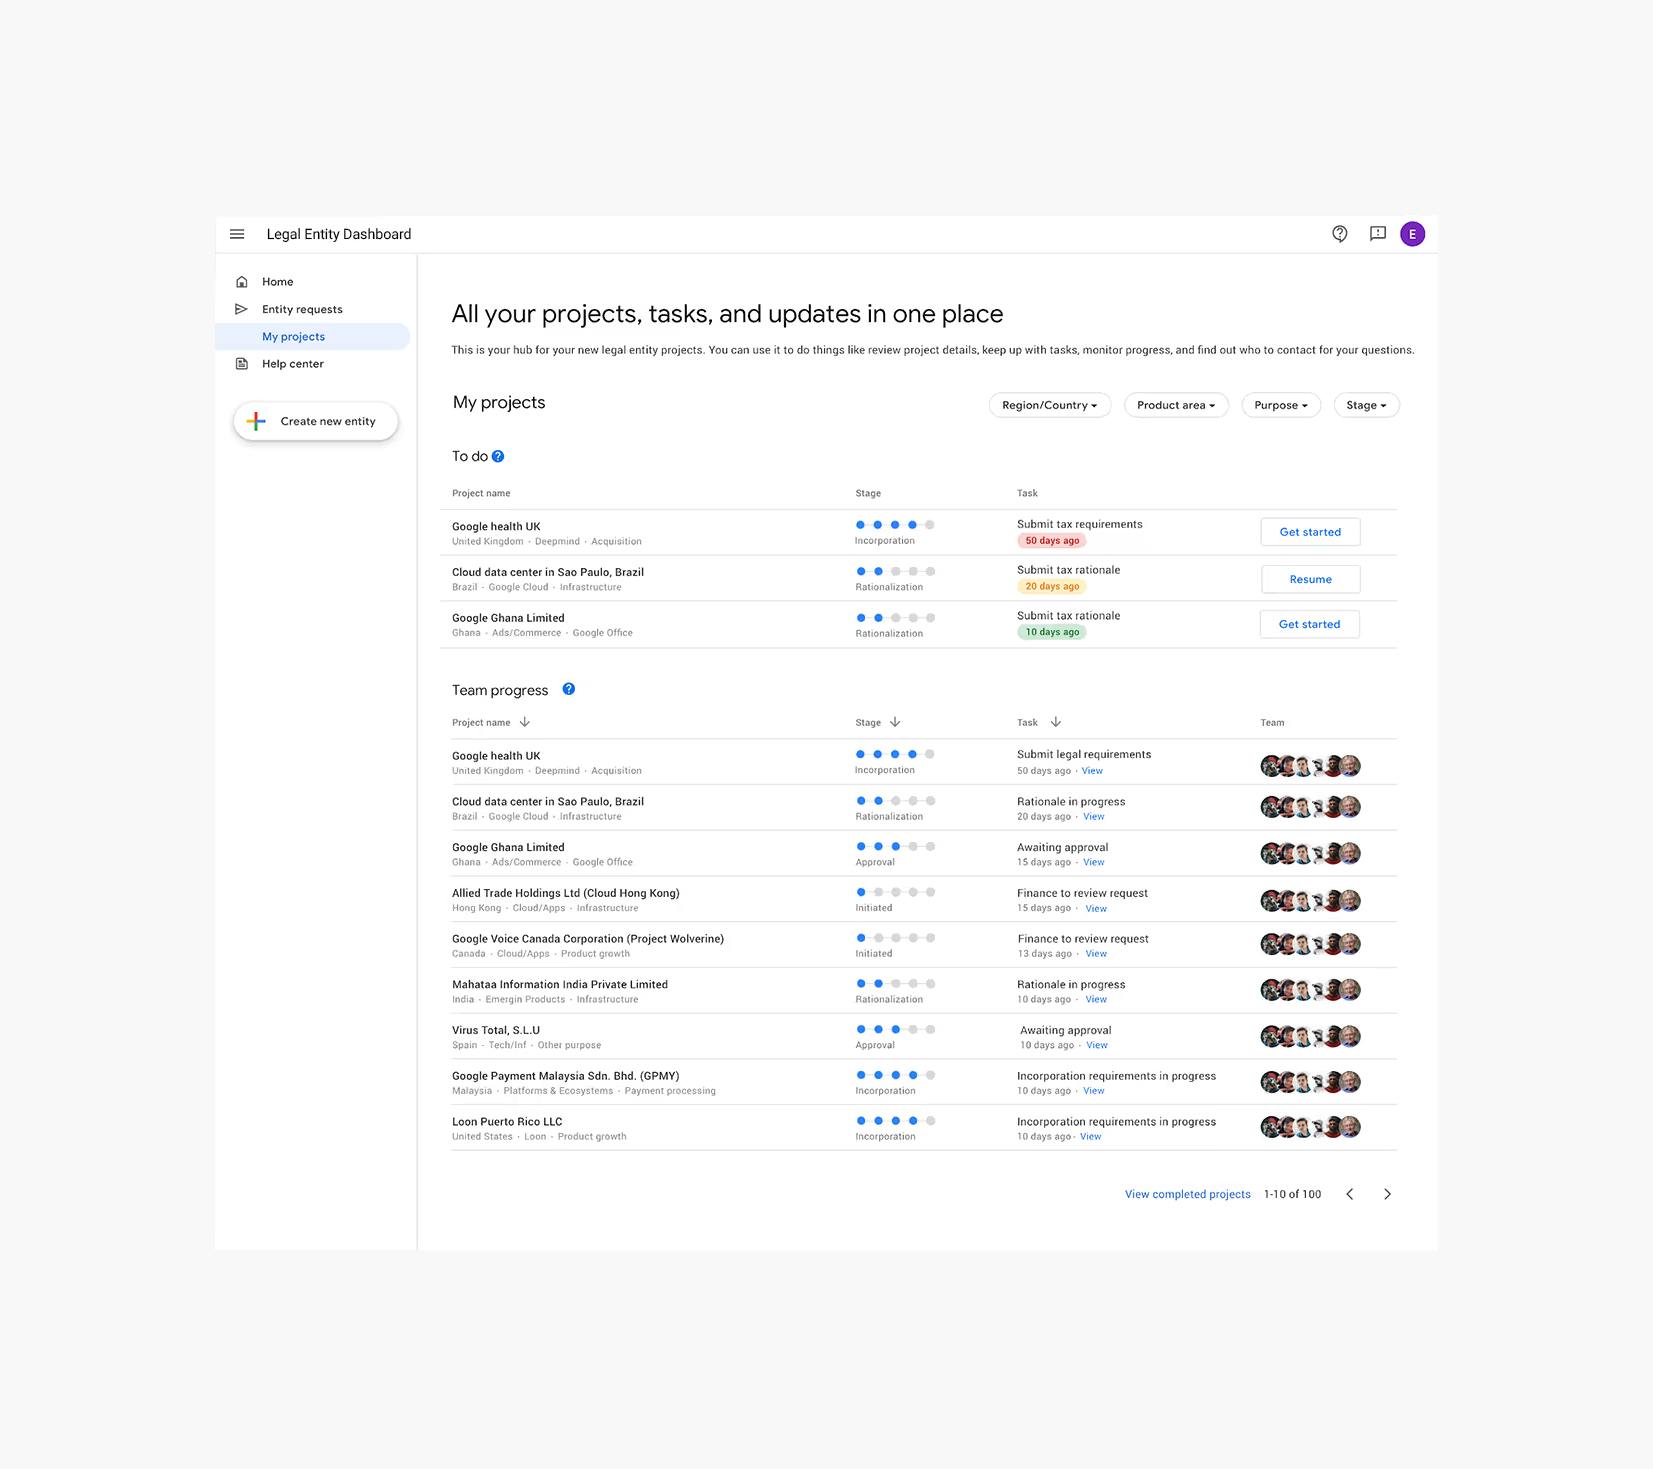
Task: Click Get started for Google health UK
Action: (1310, 531)
